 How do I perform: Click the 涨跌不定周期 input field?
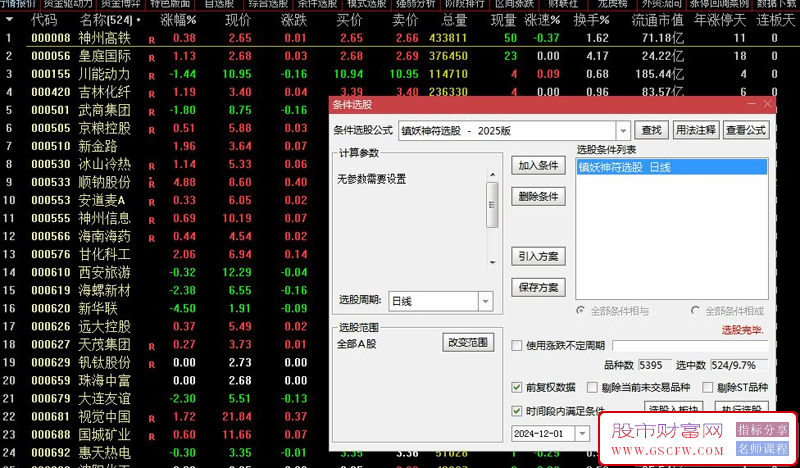pyautogui.click(x=690, y=346)
